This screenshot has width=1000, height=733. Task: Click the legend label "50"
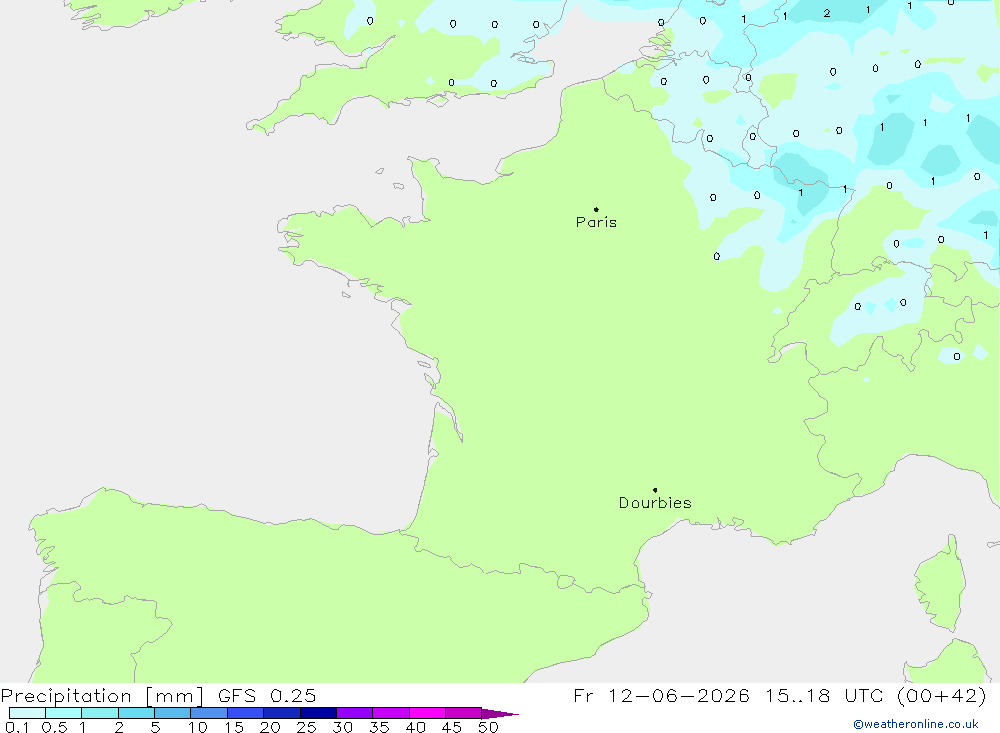coord(488,727)
